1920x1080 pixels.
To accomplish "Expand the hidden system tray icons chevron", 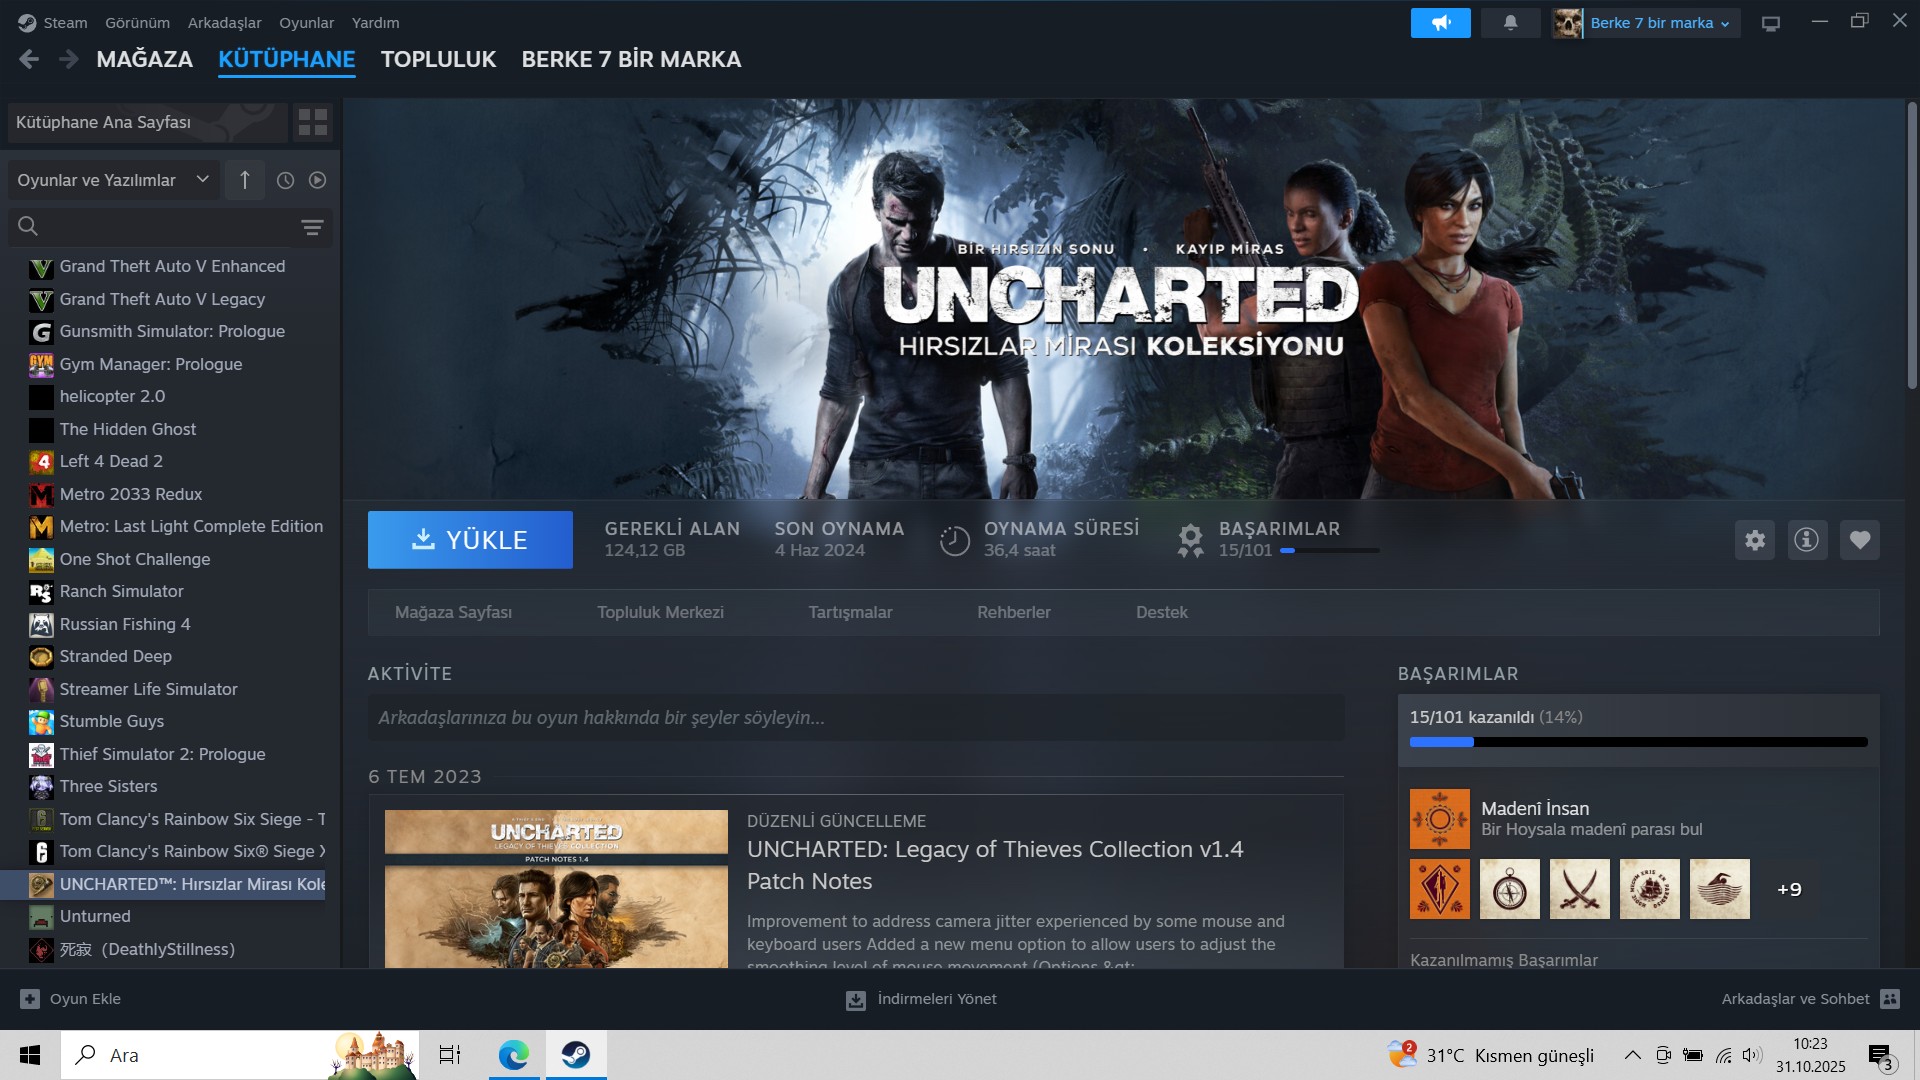I will coord(1631,1055).
